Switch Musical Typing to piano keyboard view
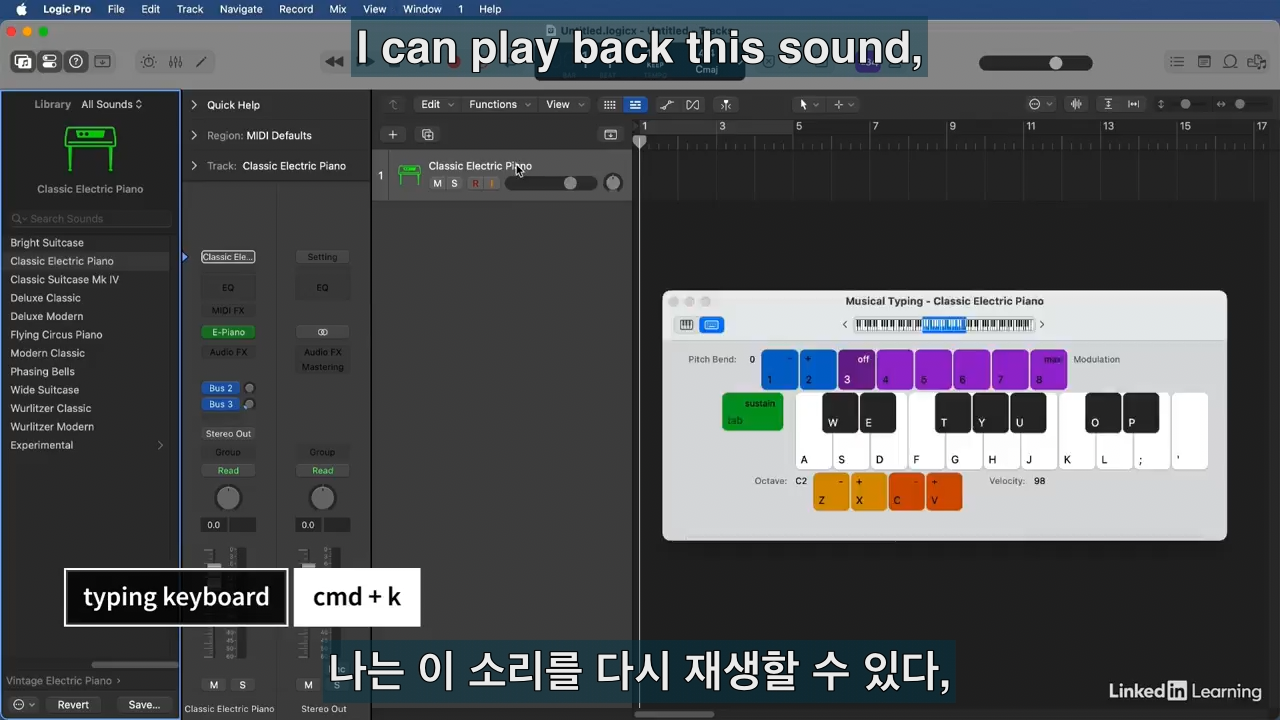 [686, 325]
